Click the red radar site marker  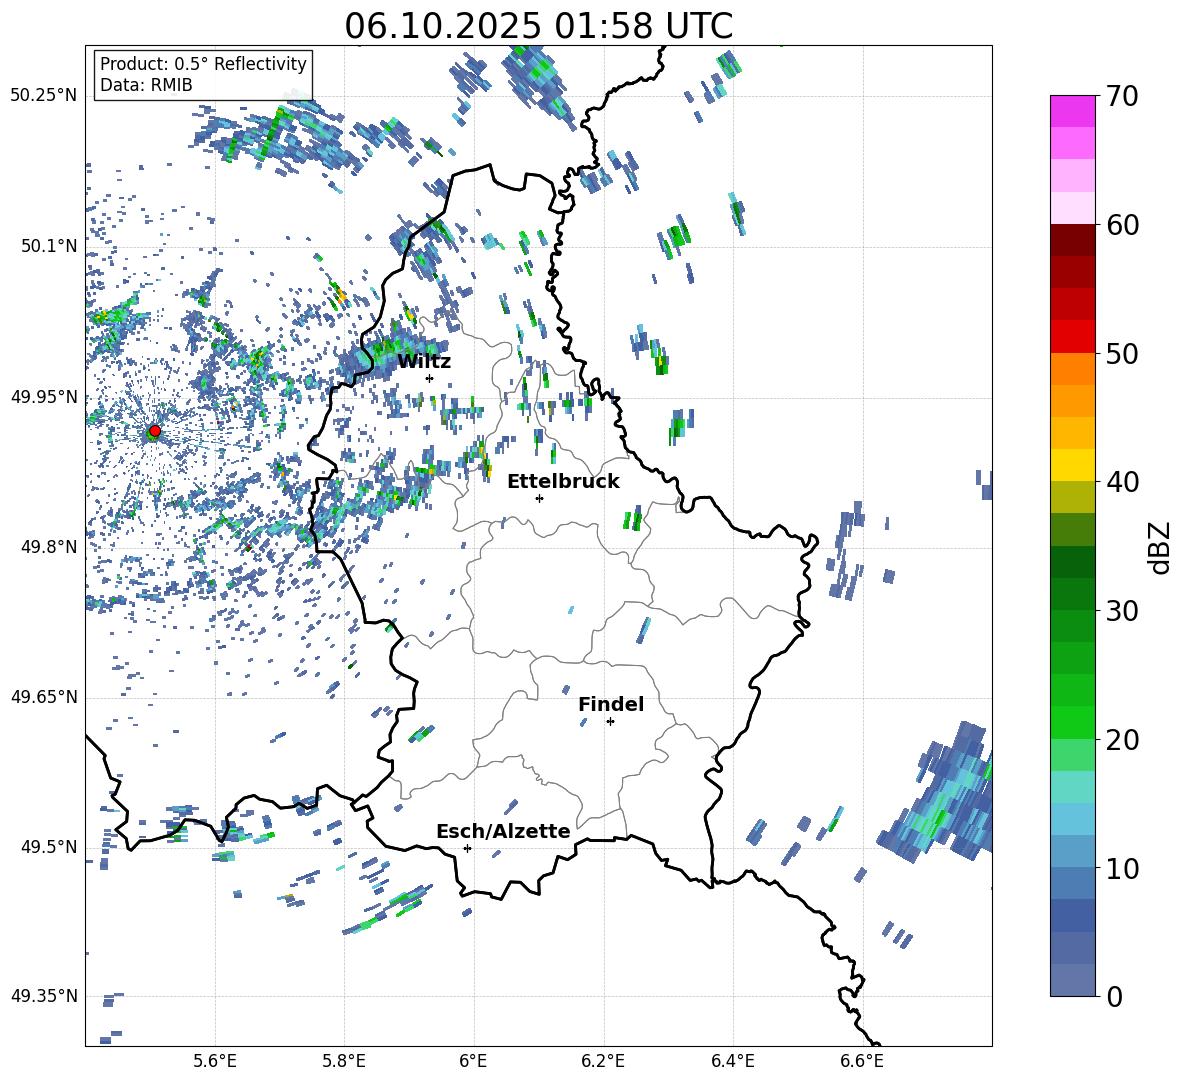[x=154, y=431]
